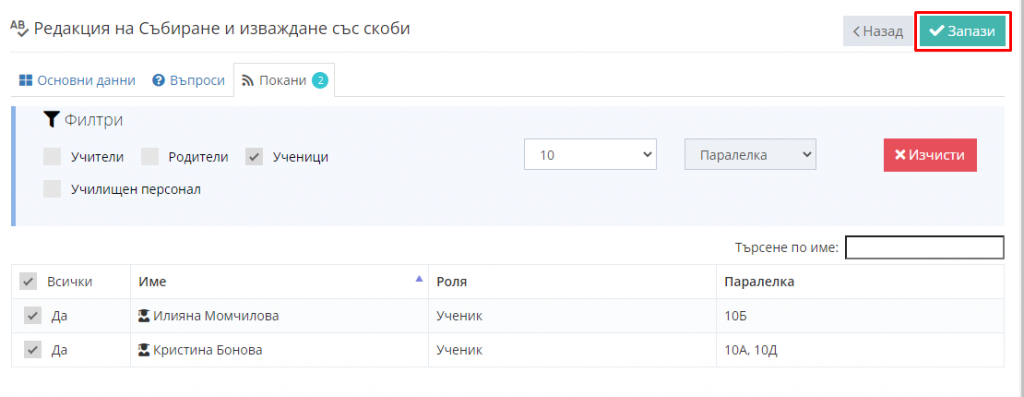Viewport: 1024px width, 397px height.
Task: Clear filters with the Изчисти button
Action: tap(930, 155)
